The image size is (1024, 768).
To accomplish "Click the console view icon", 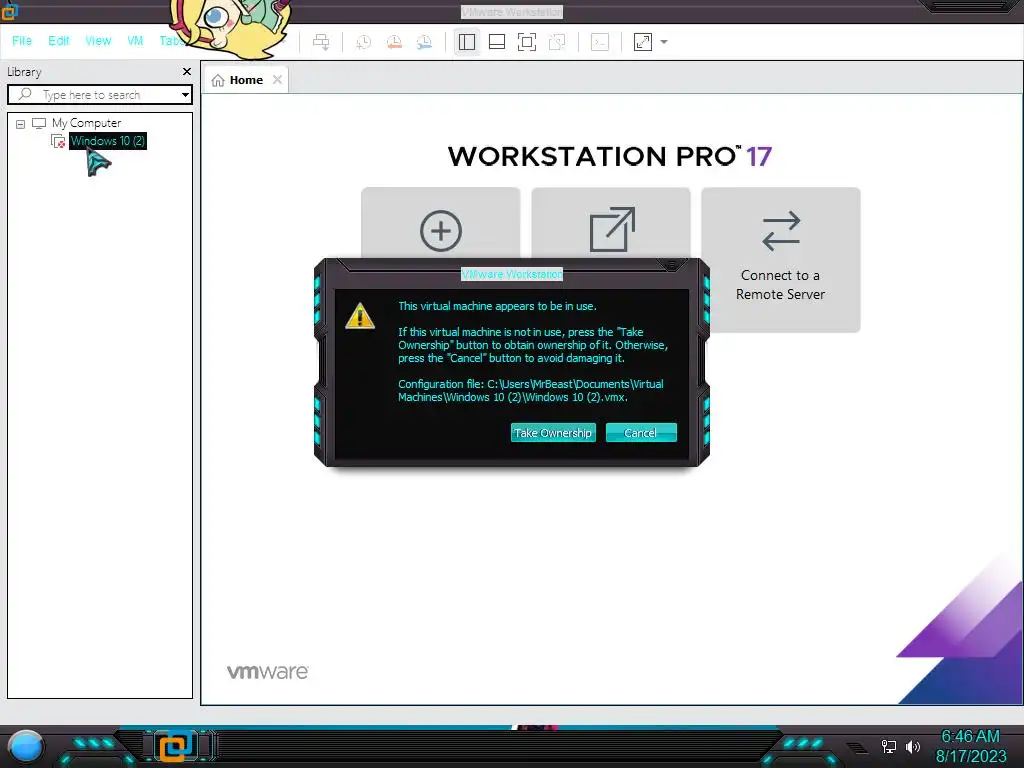I will click(600, 42).
